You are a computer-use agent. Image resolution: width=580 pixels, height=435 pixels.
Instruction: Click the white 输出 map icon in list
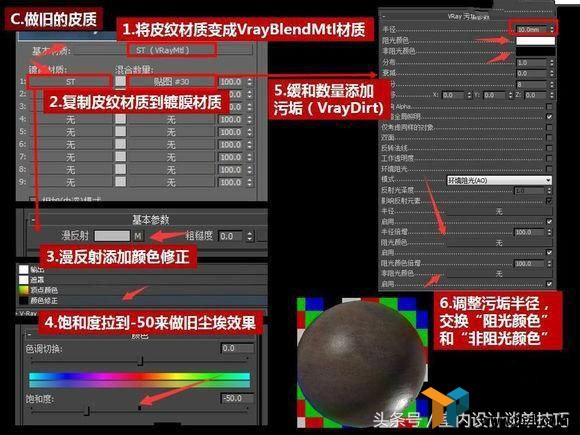pyautogui.click(x=24, y=269)
